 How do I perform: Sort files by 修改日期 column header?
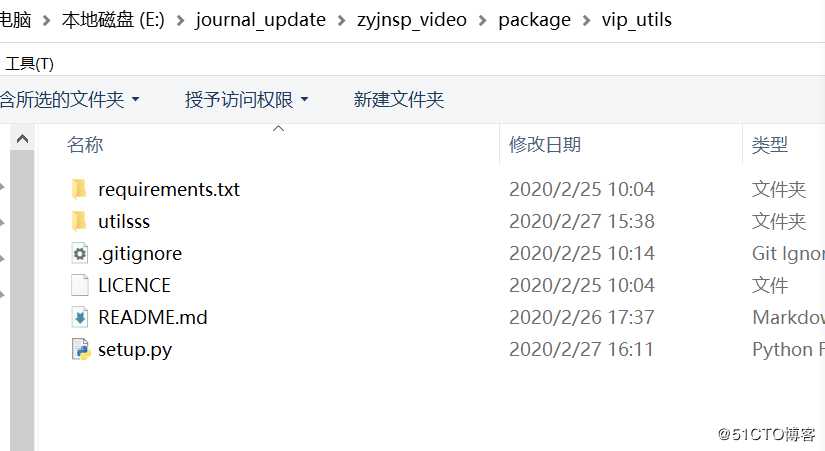pos(545,145)
